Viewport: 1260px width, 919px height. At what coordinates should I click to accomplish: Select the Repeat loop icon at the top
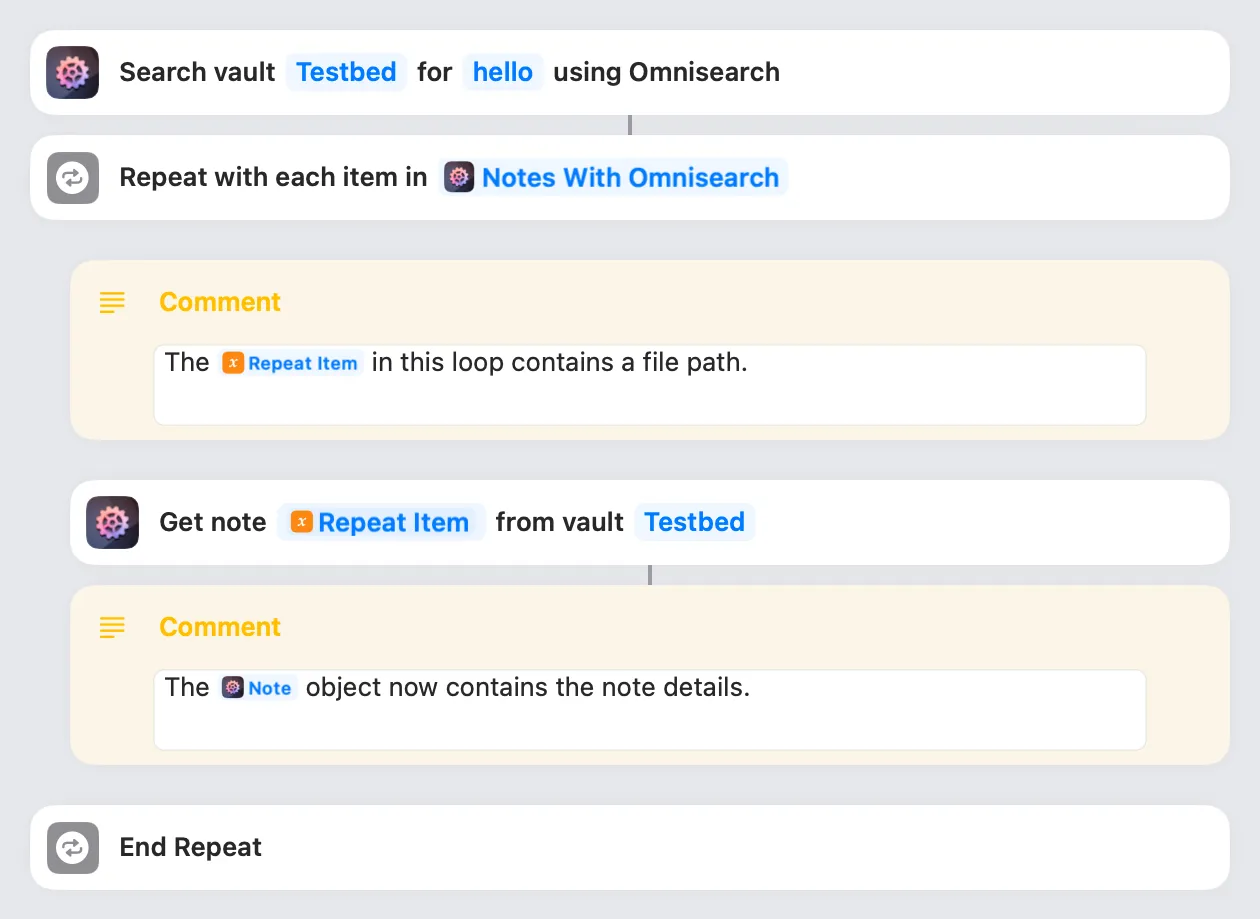(71, 177)
